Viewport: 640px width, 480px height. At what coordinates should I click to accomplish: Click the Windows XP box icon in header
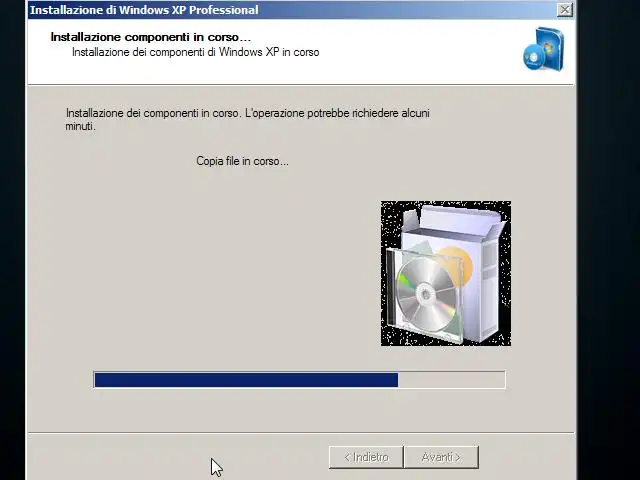543,49
